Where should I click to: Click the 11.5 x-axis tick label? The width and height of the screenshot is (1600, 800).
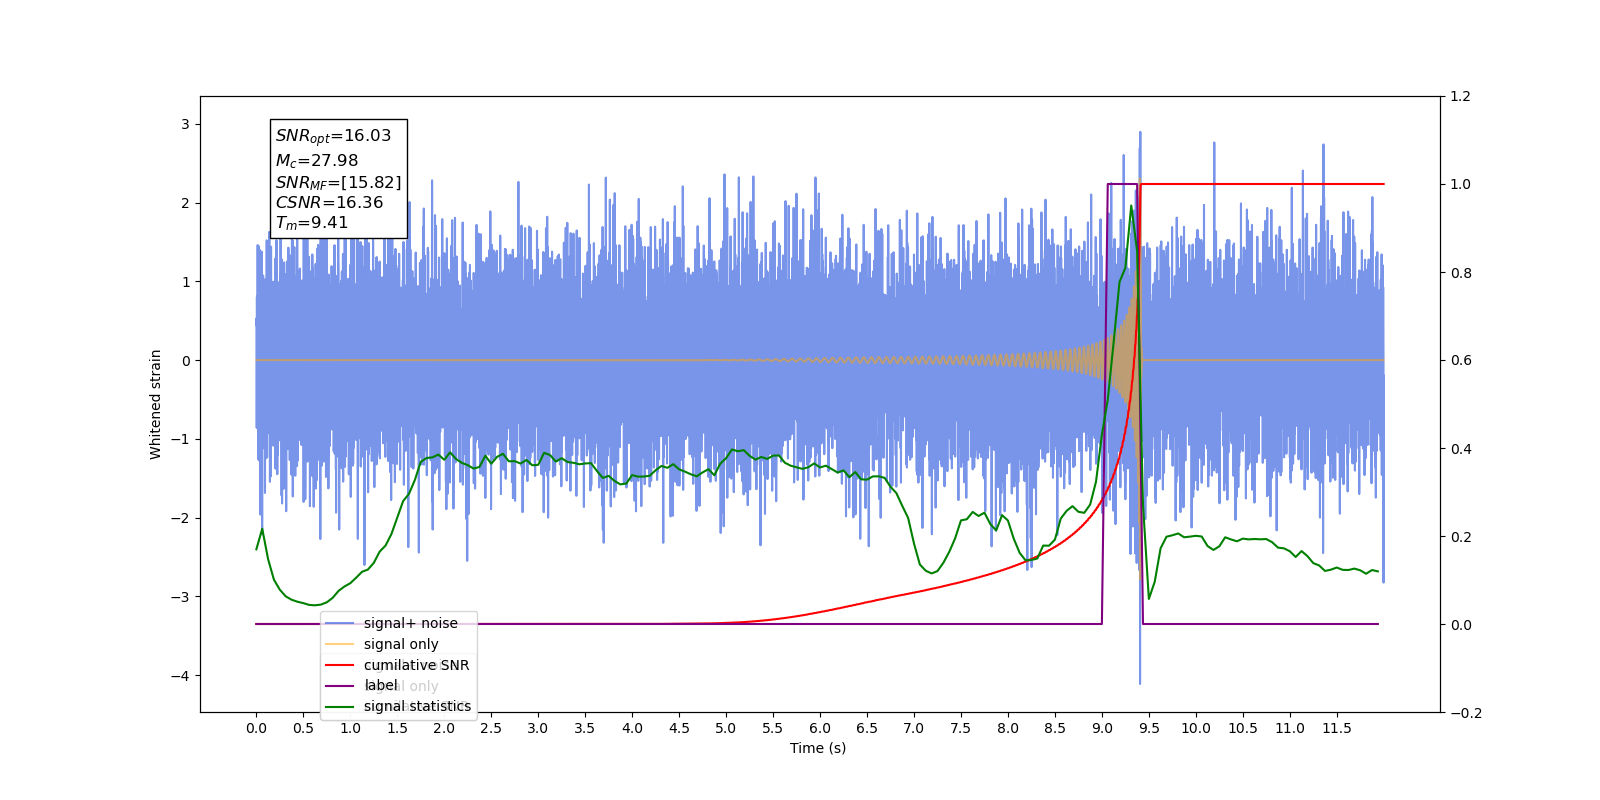tap(1337, 728)
